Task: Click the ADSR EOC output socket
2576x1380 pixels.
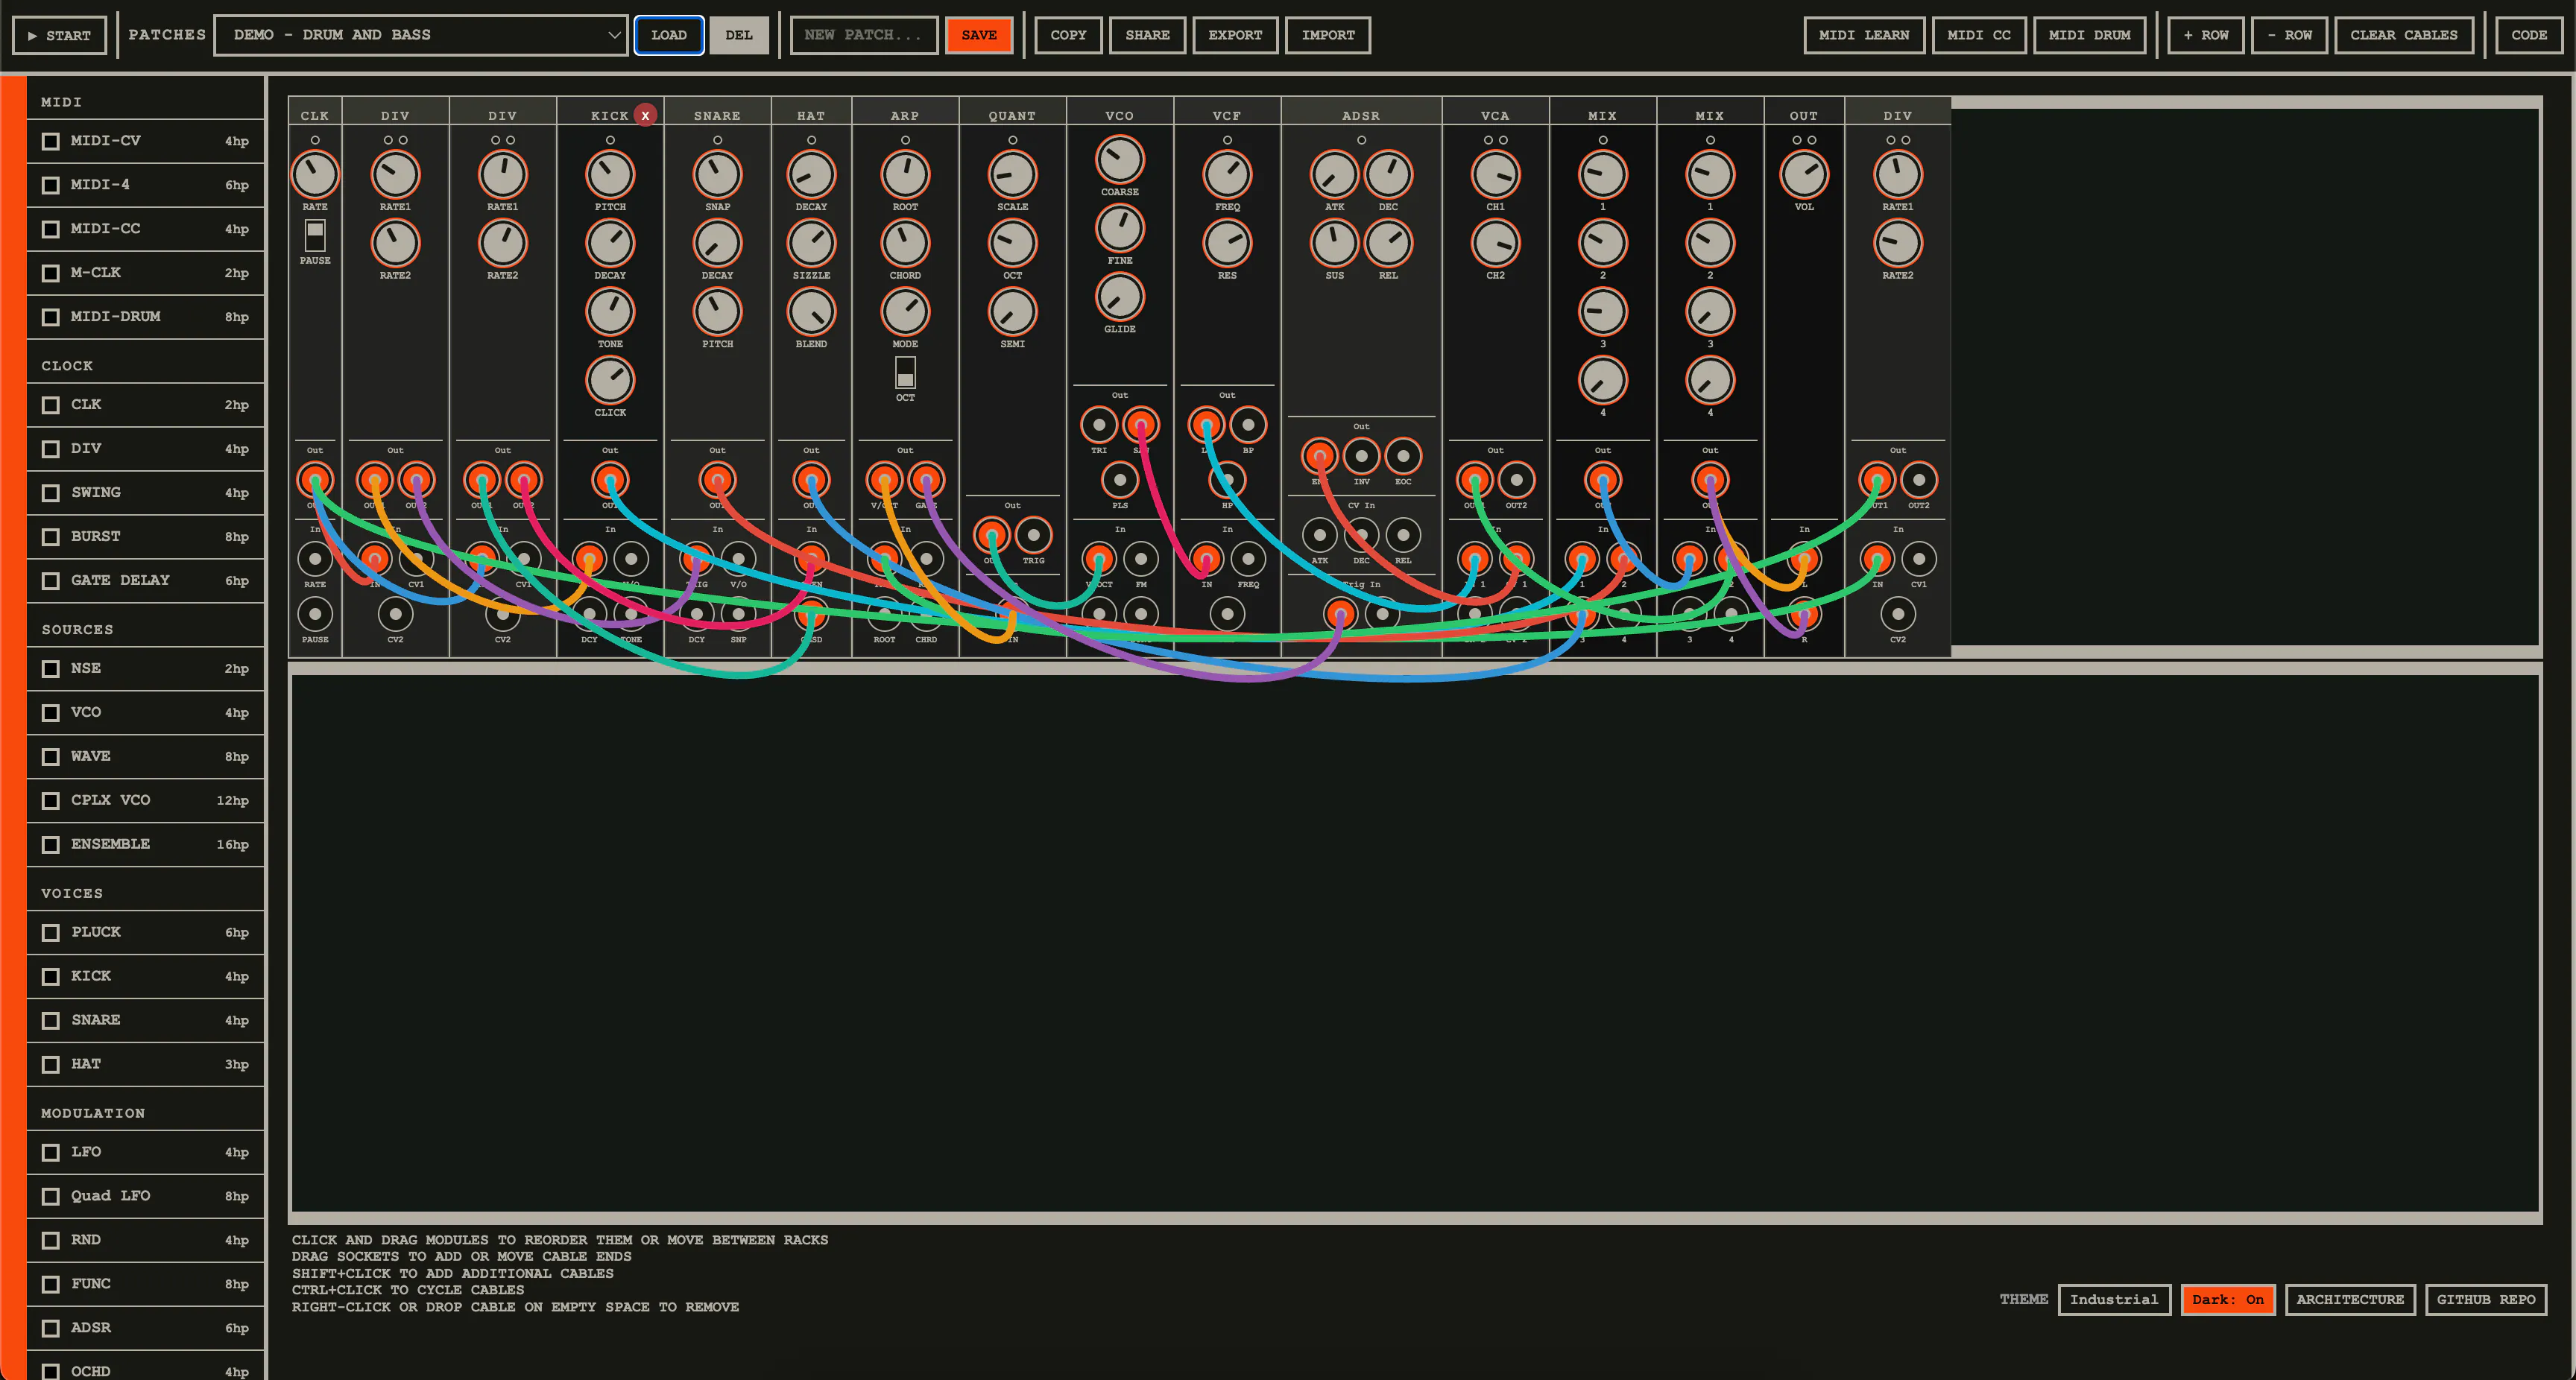Action: coord(1403,456)
